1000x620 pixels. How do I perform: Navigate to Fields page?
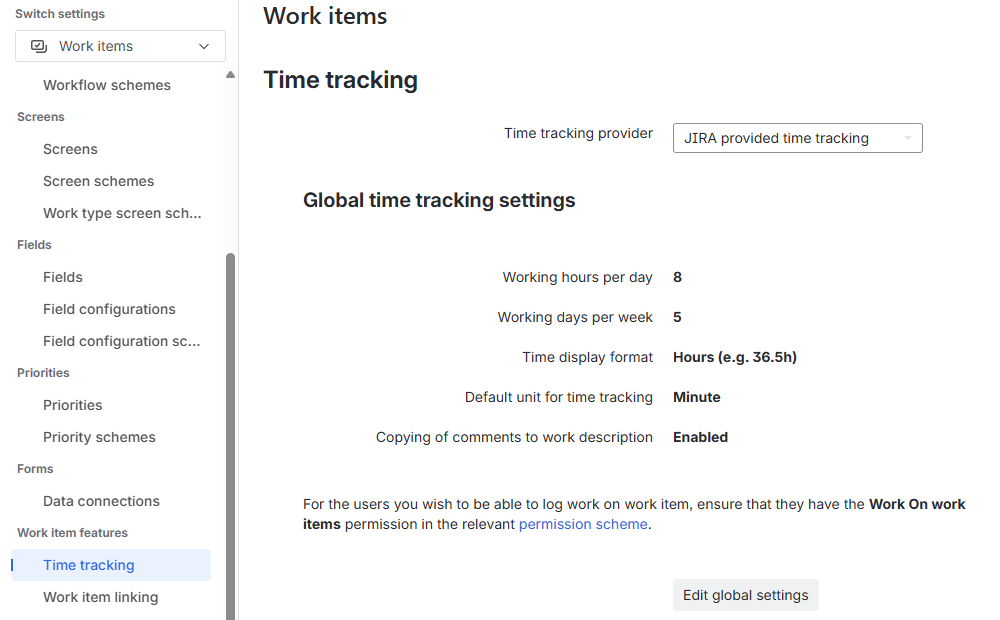63,277
